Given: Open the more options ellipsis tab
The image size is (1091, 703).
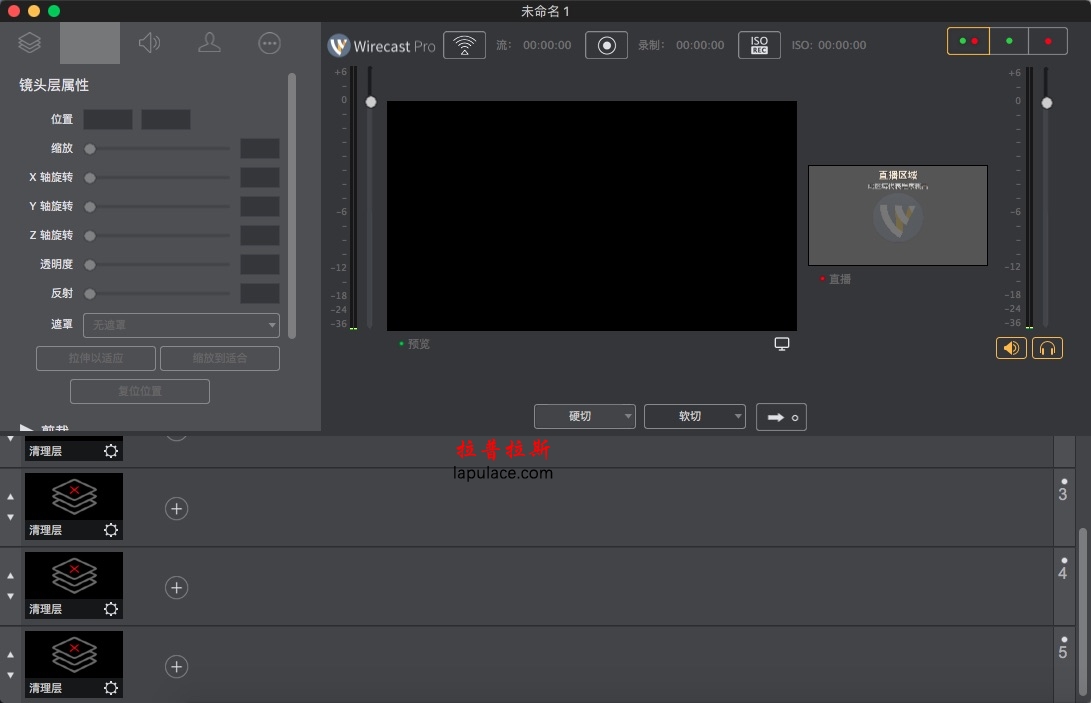Looking at the screenshot, I should coord(269,43).
